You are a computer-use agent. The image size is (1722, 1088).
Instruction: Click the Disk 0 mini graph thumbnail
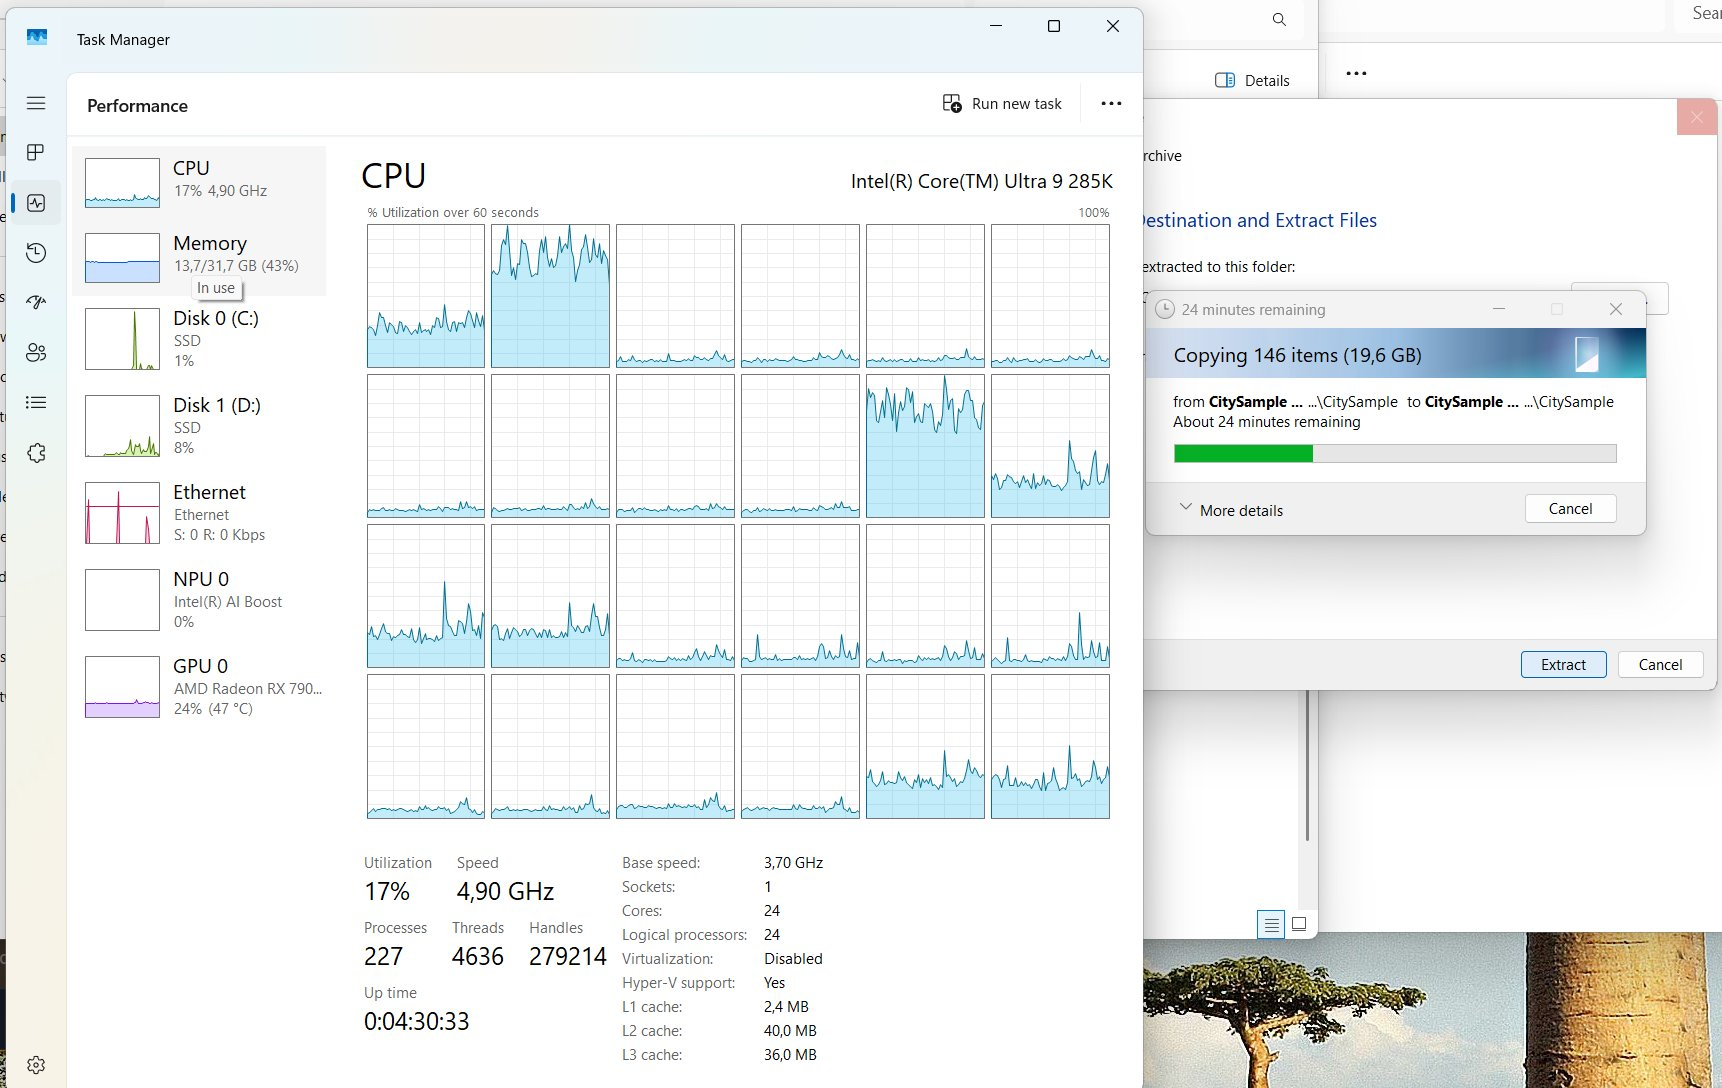pyautogui.click(x=122, y=339)
